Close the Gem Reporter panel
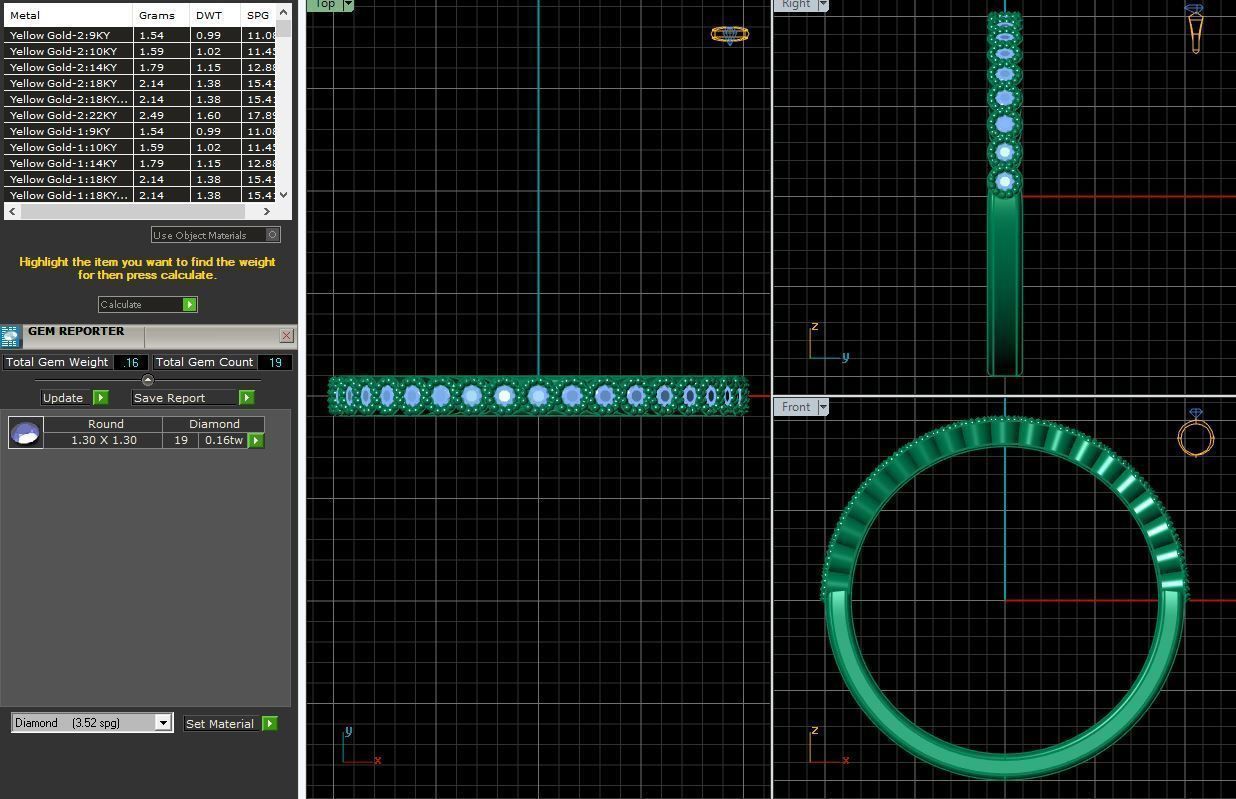 pos(287,336)
